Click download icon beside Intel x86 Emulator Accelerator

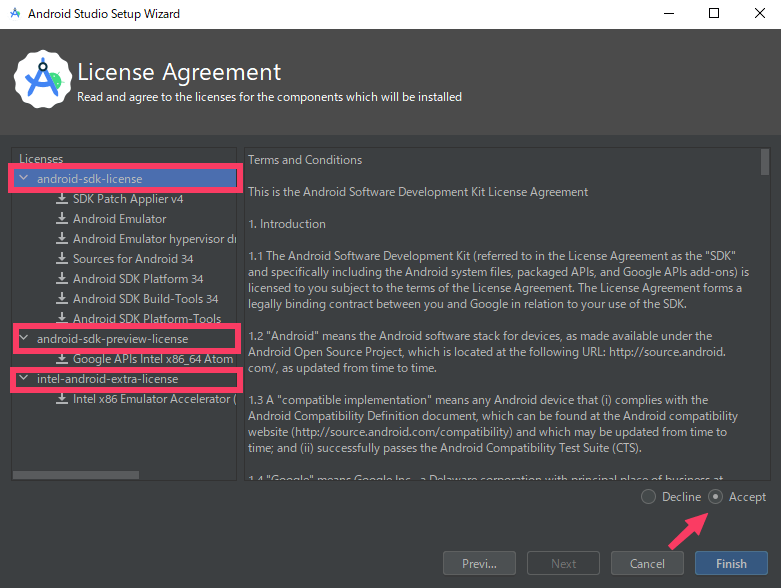(x=62, y=398)
